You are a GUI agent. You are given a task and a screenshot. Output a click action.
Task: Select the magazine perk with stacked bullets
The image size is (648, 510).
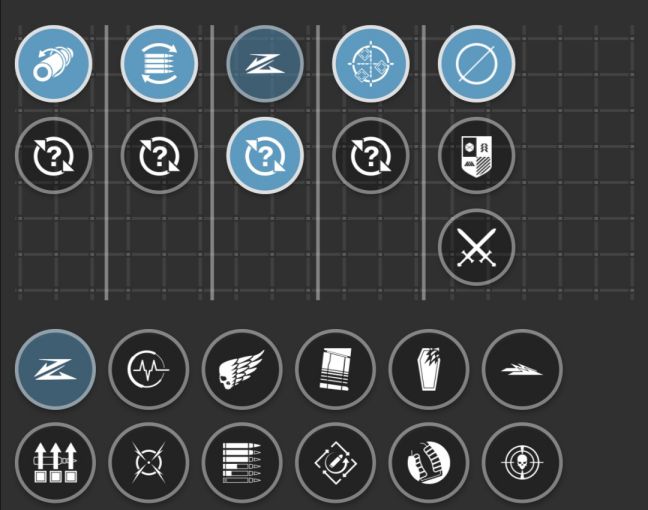coord(160,64)
